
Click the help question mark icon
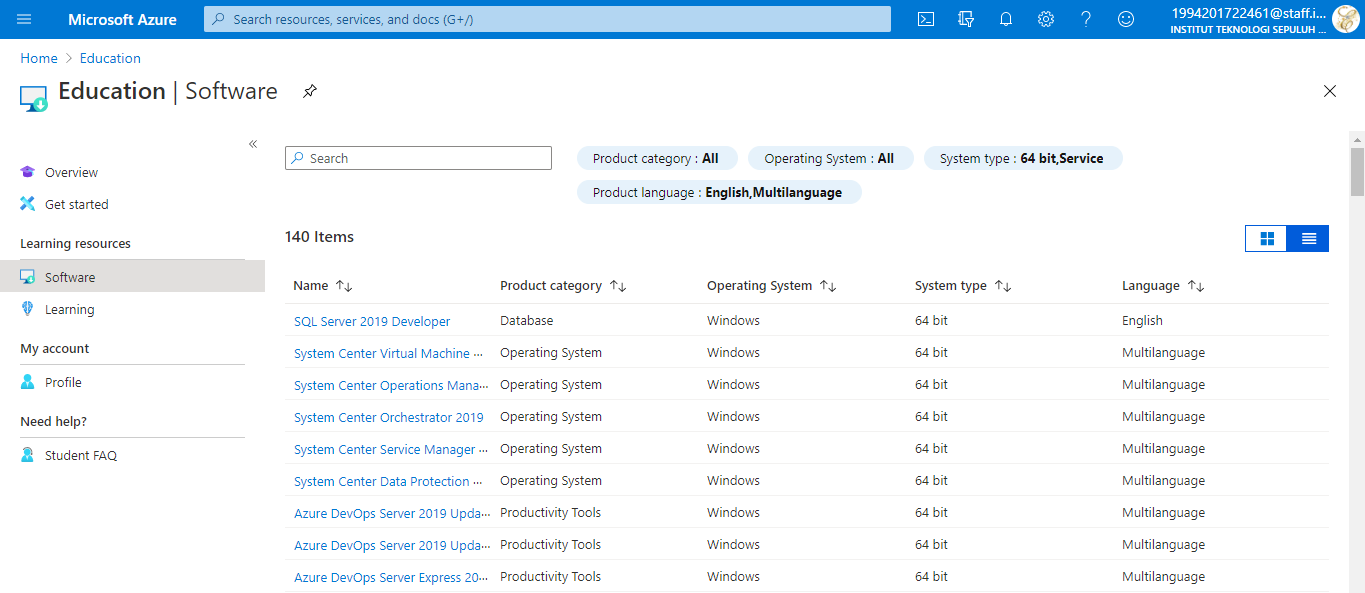[1086, 19]
